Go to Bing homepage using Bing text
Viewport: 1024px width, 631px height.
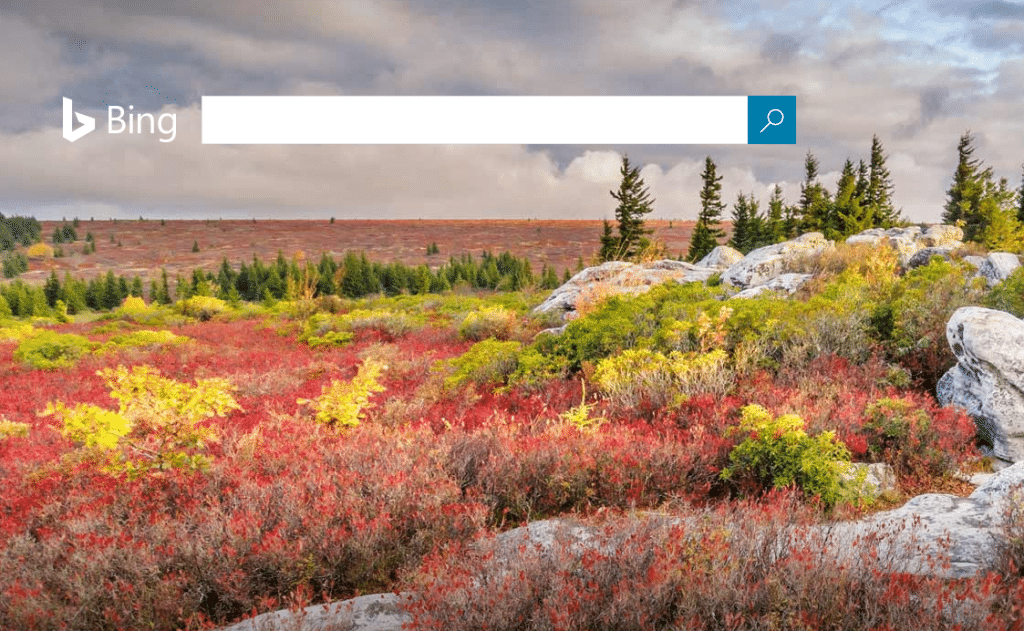141,121
